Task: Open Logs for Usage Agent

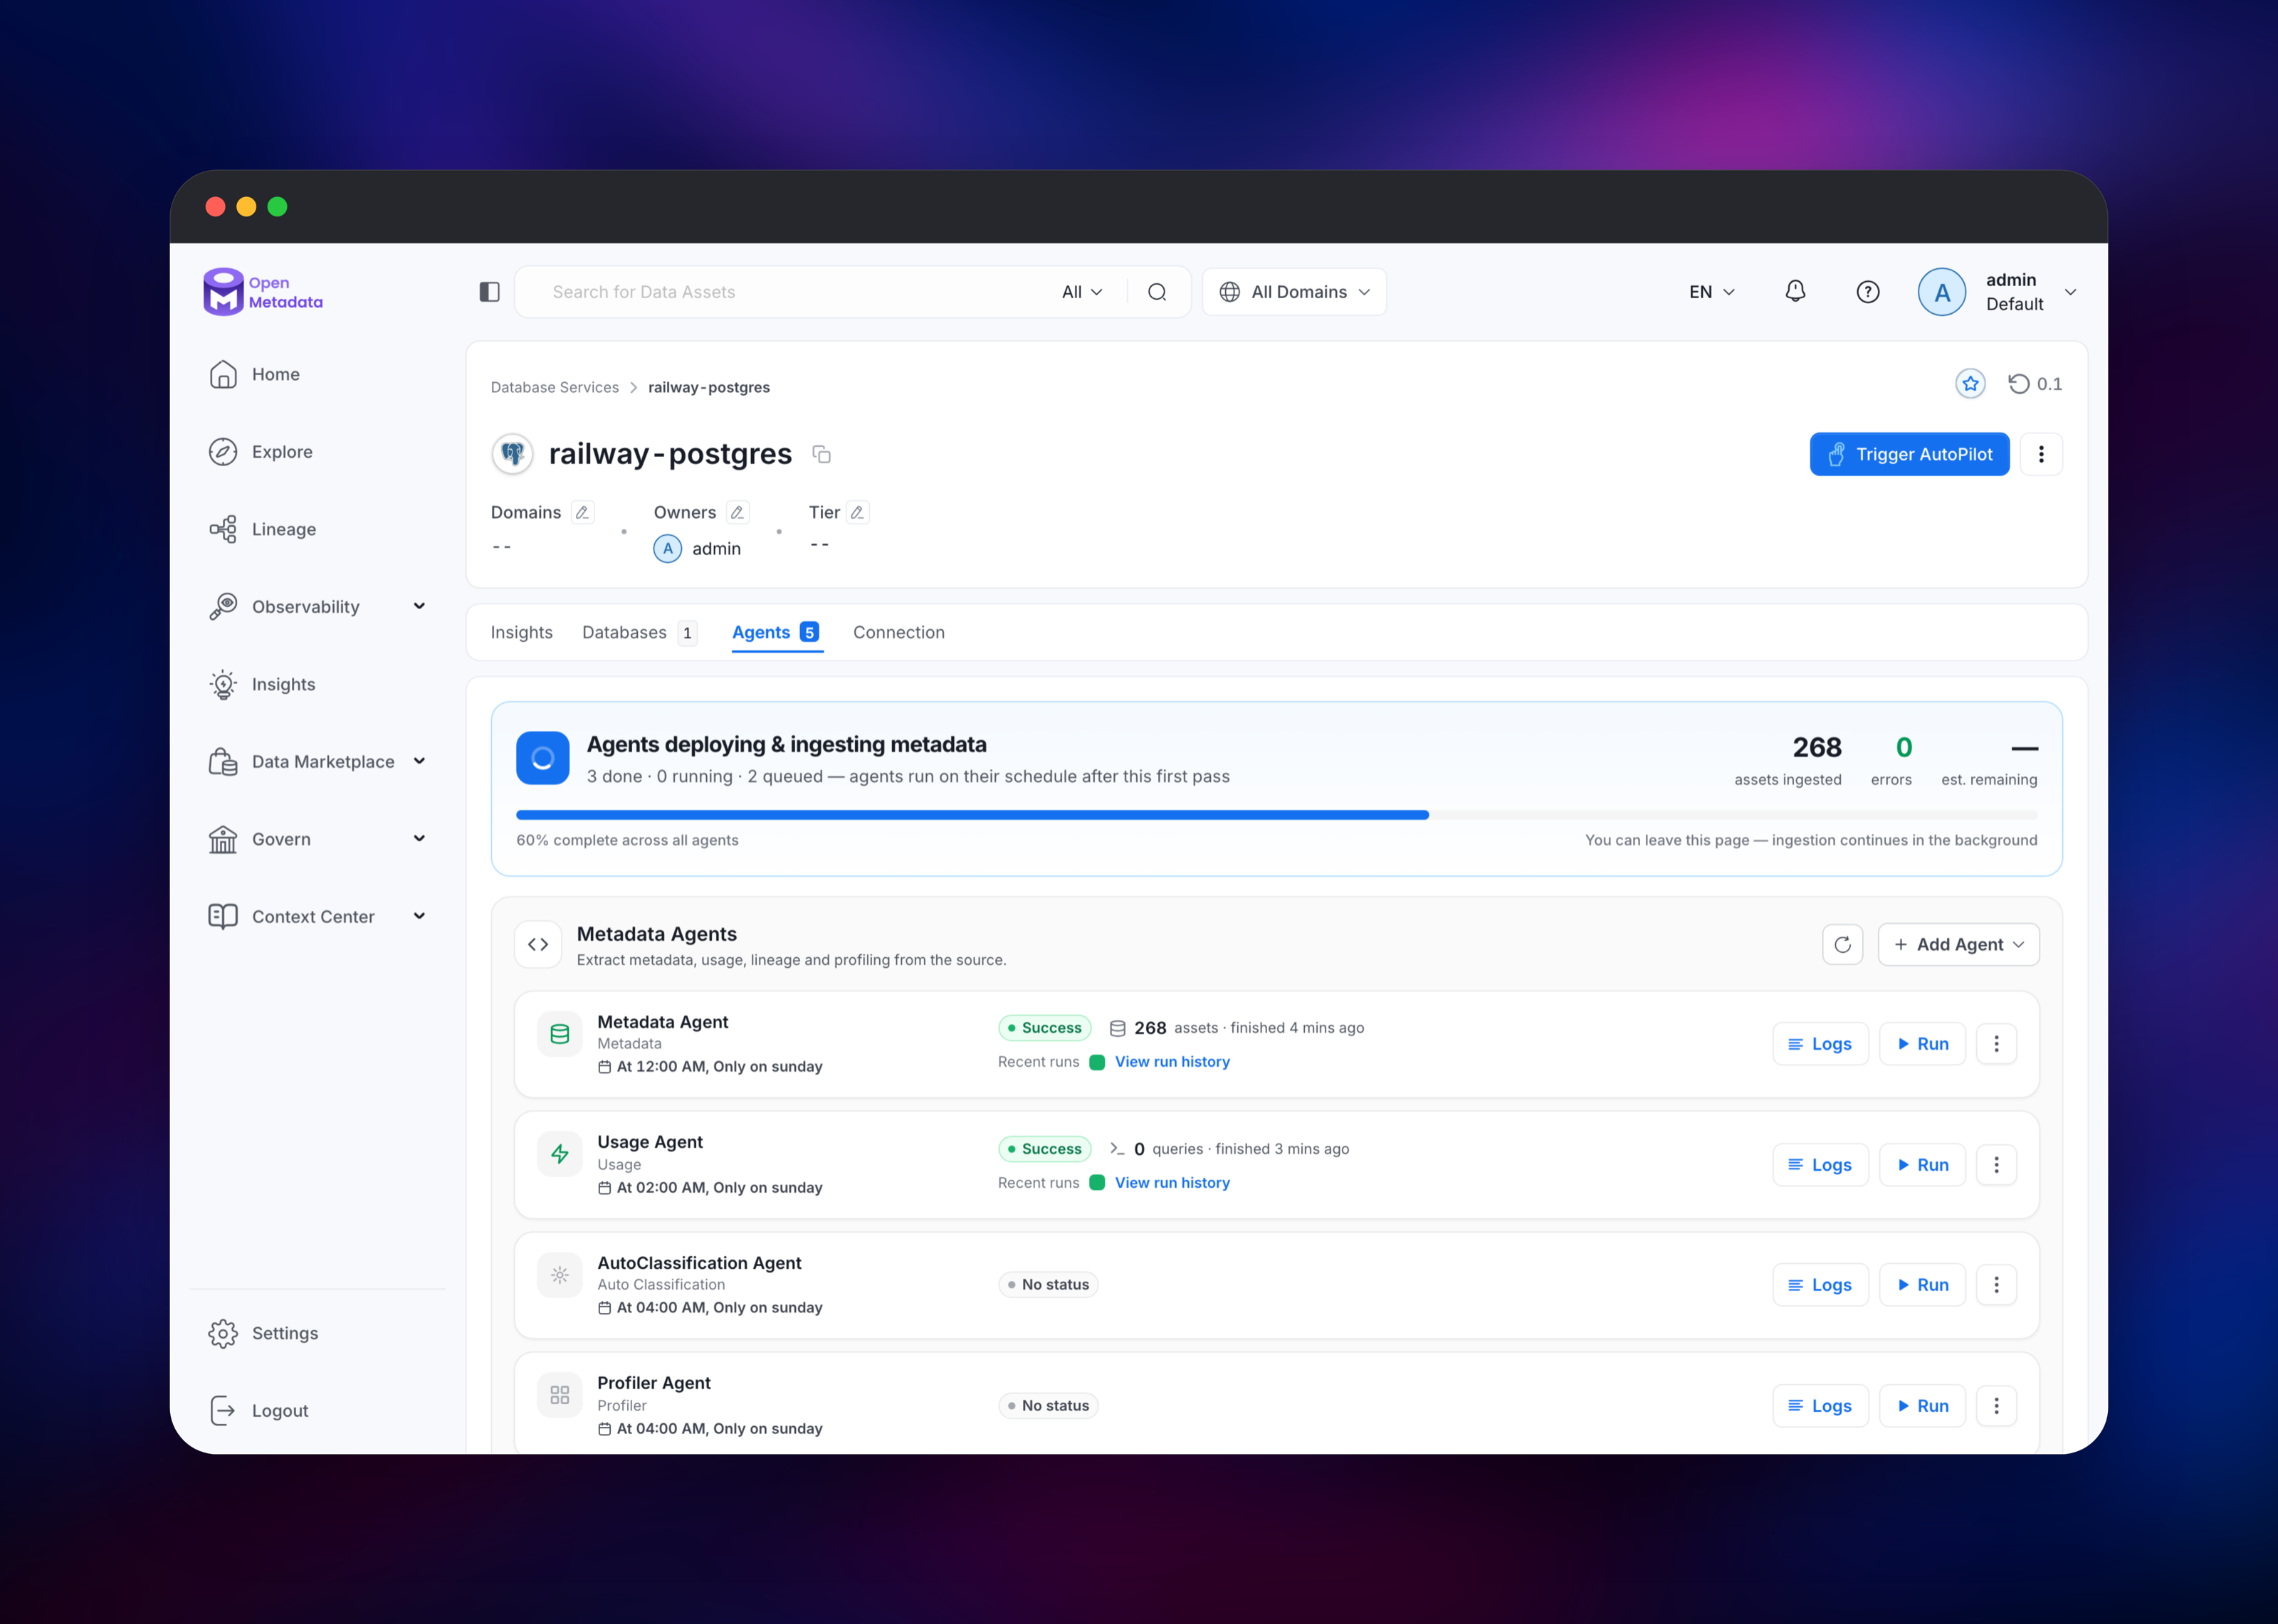Action: (x=1820, y=1165)
